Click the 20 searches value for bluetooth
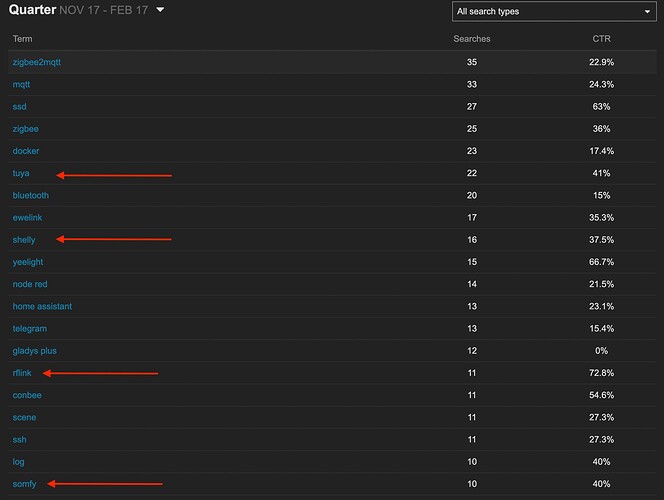Viewport: 664px width, 500px height. [472, 196]
